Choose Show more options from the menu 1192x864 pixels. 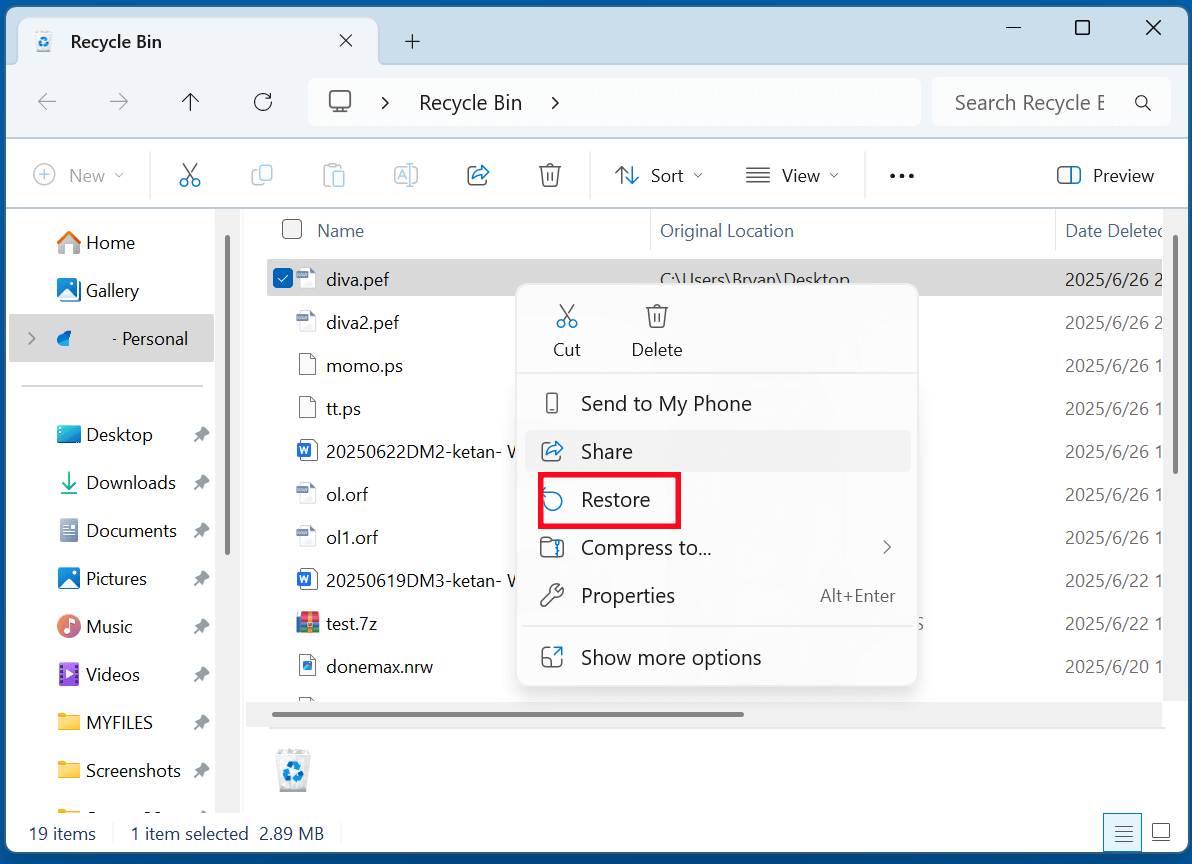point(670,657)
